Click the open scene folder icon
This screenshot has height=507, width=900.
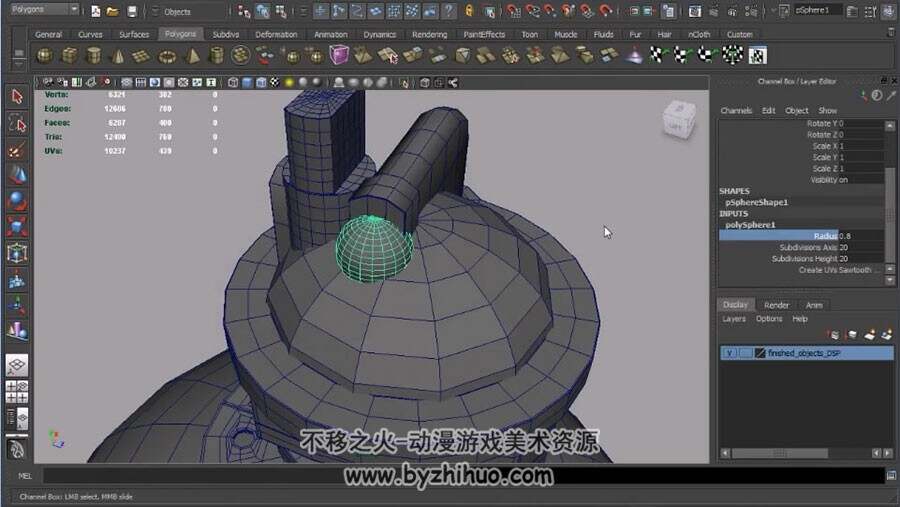click(112, 11)
